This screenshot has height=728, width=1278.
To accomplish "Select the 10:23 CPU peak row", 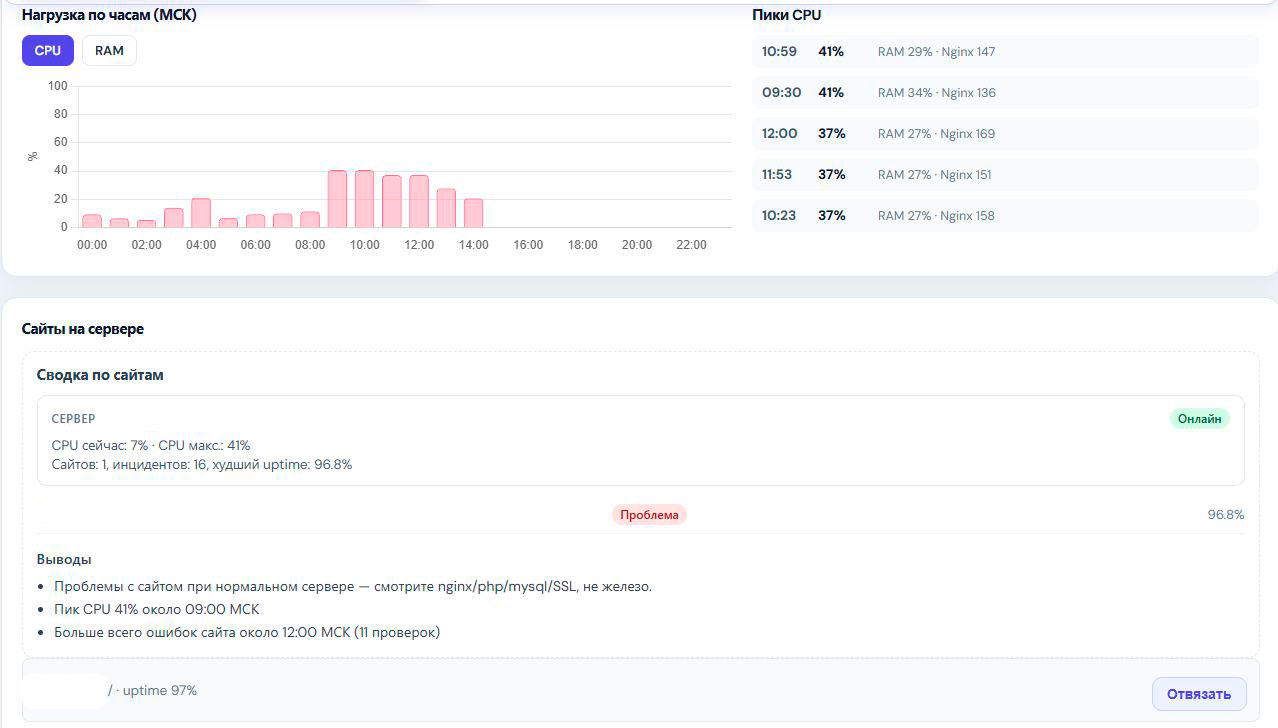I will tap(1005, 216).
